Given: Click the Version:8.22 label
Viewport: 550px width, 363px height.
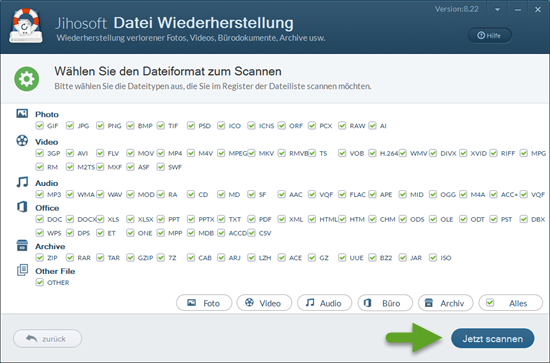Looking at the screenshot, I should (x=457, y=9).
